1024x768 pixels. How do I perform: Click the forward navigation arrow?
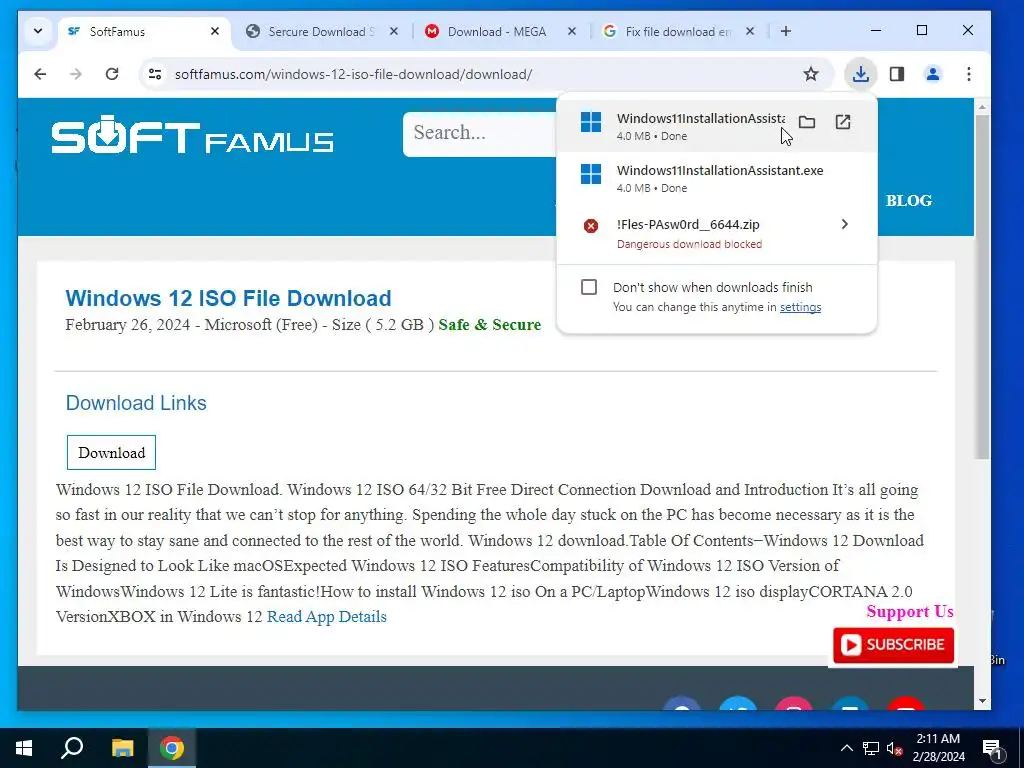click(76, 74)
